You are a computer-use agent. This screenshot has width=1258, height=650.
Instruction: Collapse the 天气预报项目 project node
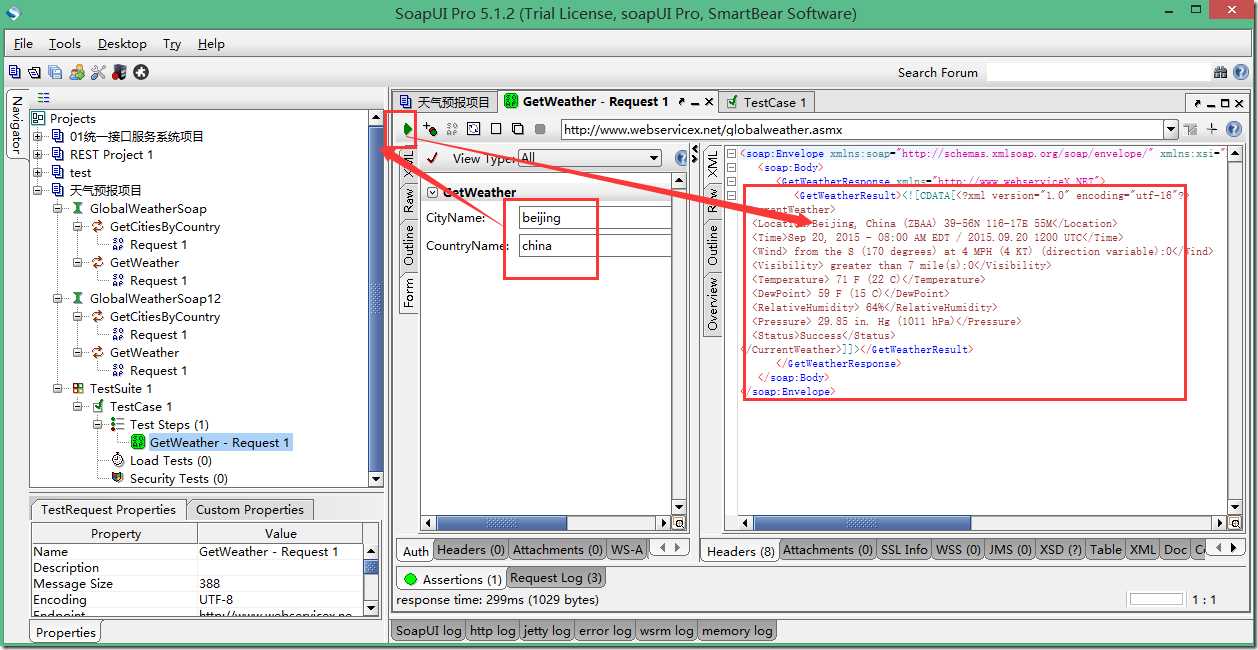coord(39,191)
